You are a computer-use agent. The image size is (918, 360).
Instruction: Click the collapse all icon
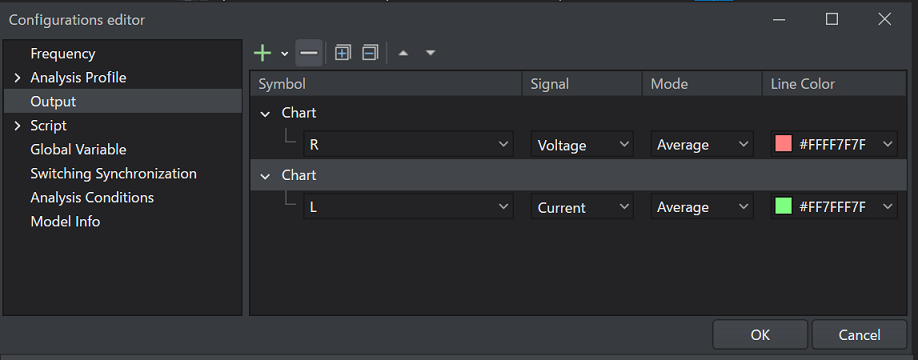click(x=369, y=53)
